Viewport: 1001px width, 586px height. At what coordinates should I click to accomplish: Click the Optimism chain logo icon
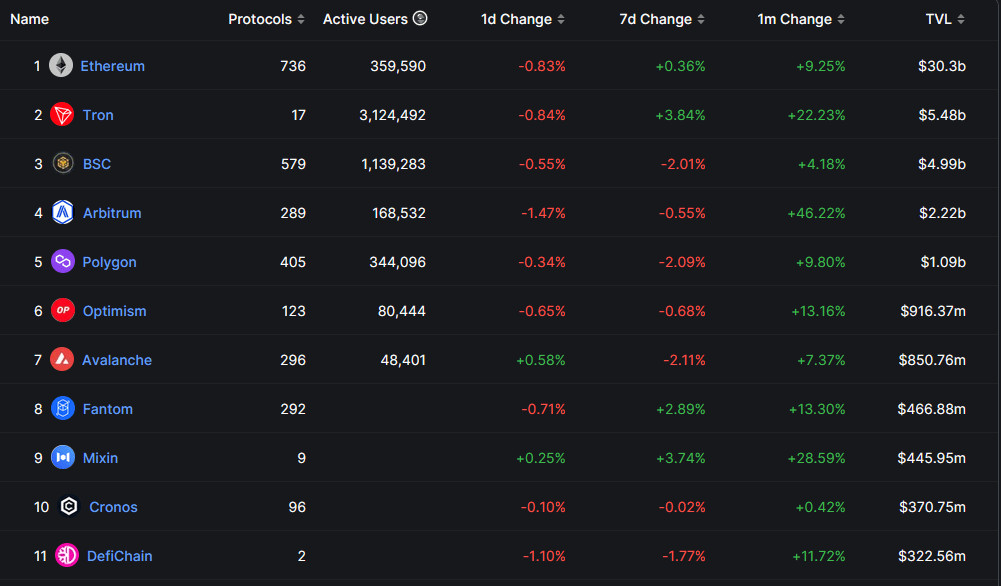pyautogui.click(x=63, y=311)
